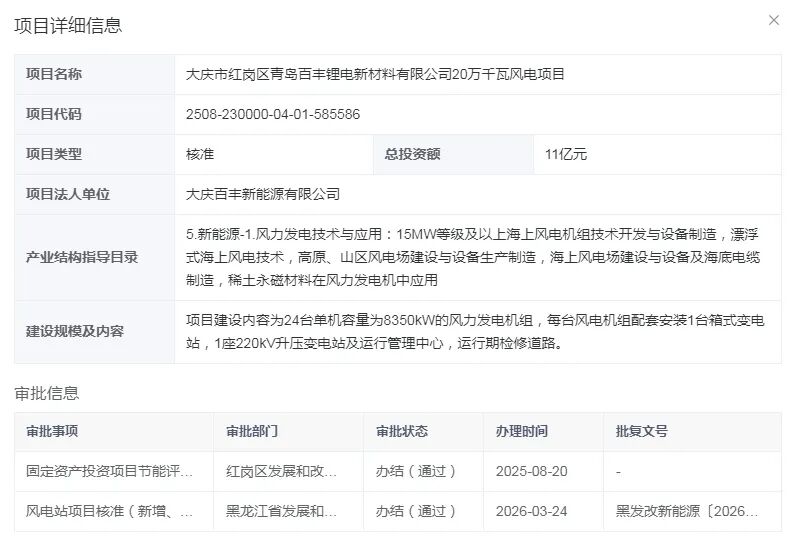This screenshot has height=542, width=797.
Task: Click the project code 2508-230000-04-01-585586
Action: pyautogui.click(x=273, y=114)
